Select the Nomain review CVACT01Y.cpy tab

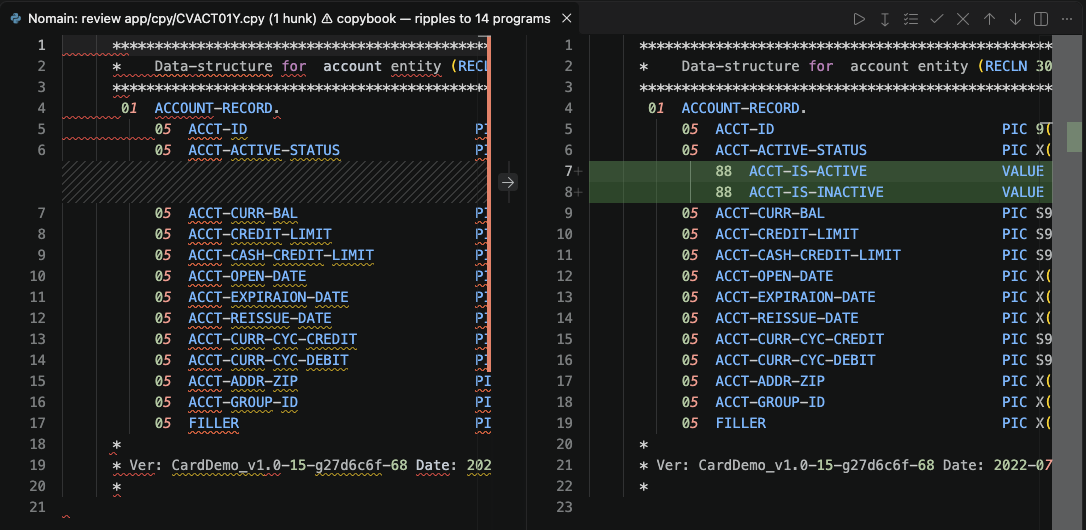click(289, 19)
